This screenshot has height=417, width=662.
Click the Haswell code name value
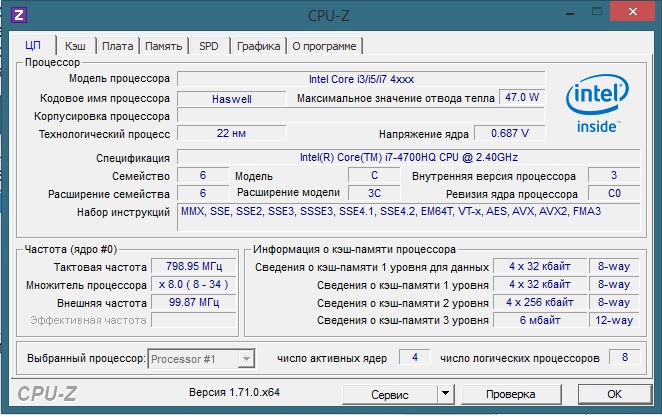pos(232,99)
